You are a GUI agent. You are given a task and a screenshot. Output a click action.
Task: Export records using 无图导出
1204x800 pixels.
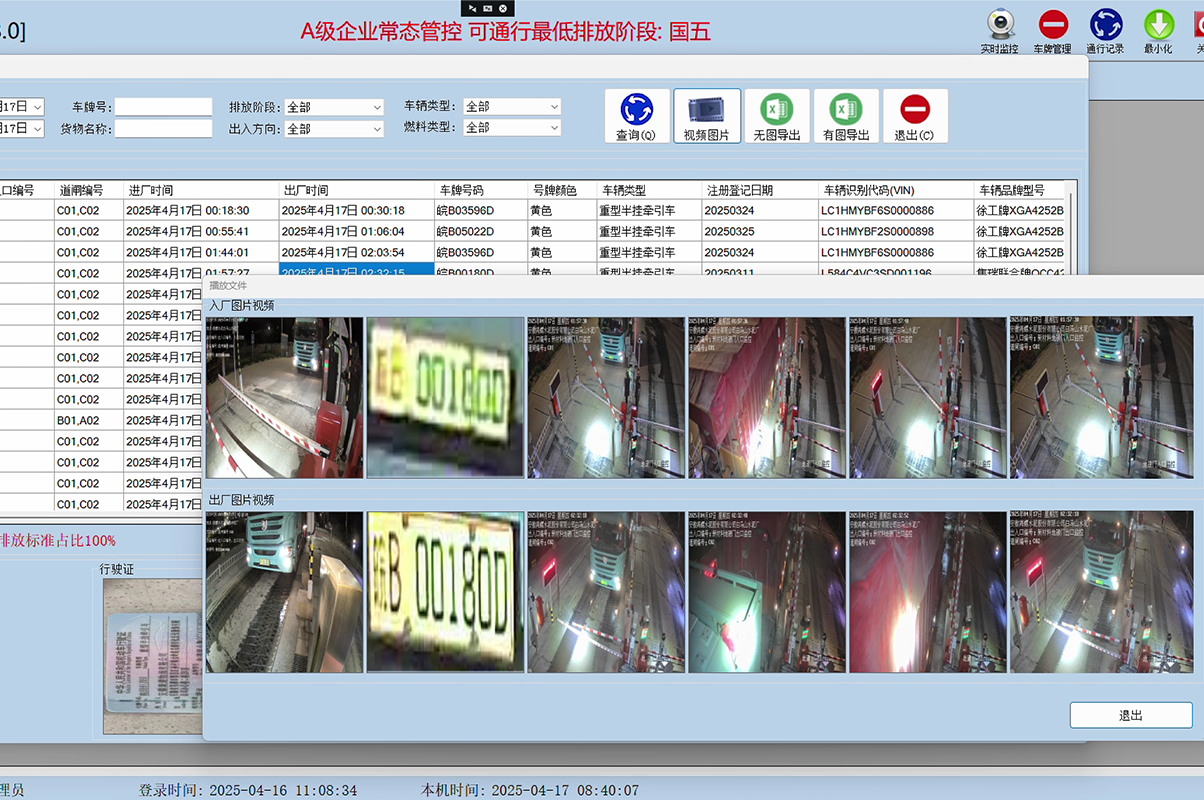point(777,116)
